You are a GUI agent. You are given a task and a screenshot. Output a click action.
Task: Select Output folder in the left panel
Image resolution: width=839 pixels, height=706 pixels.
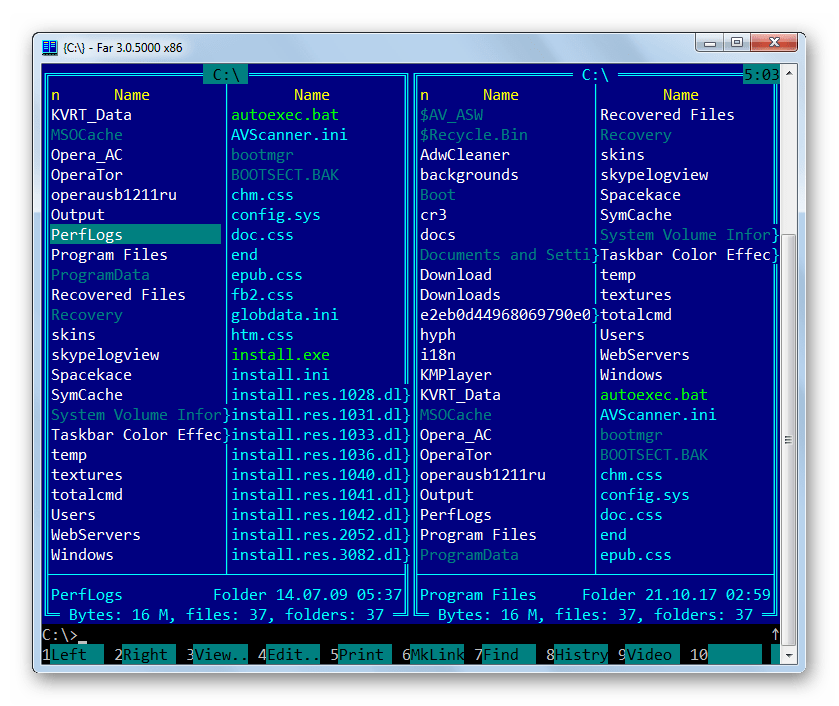[x=78, y=215]
